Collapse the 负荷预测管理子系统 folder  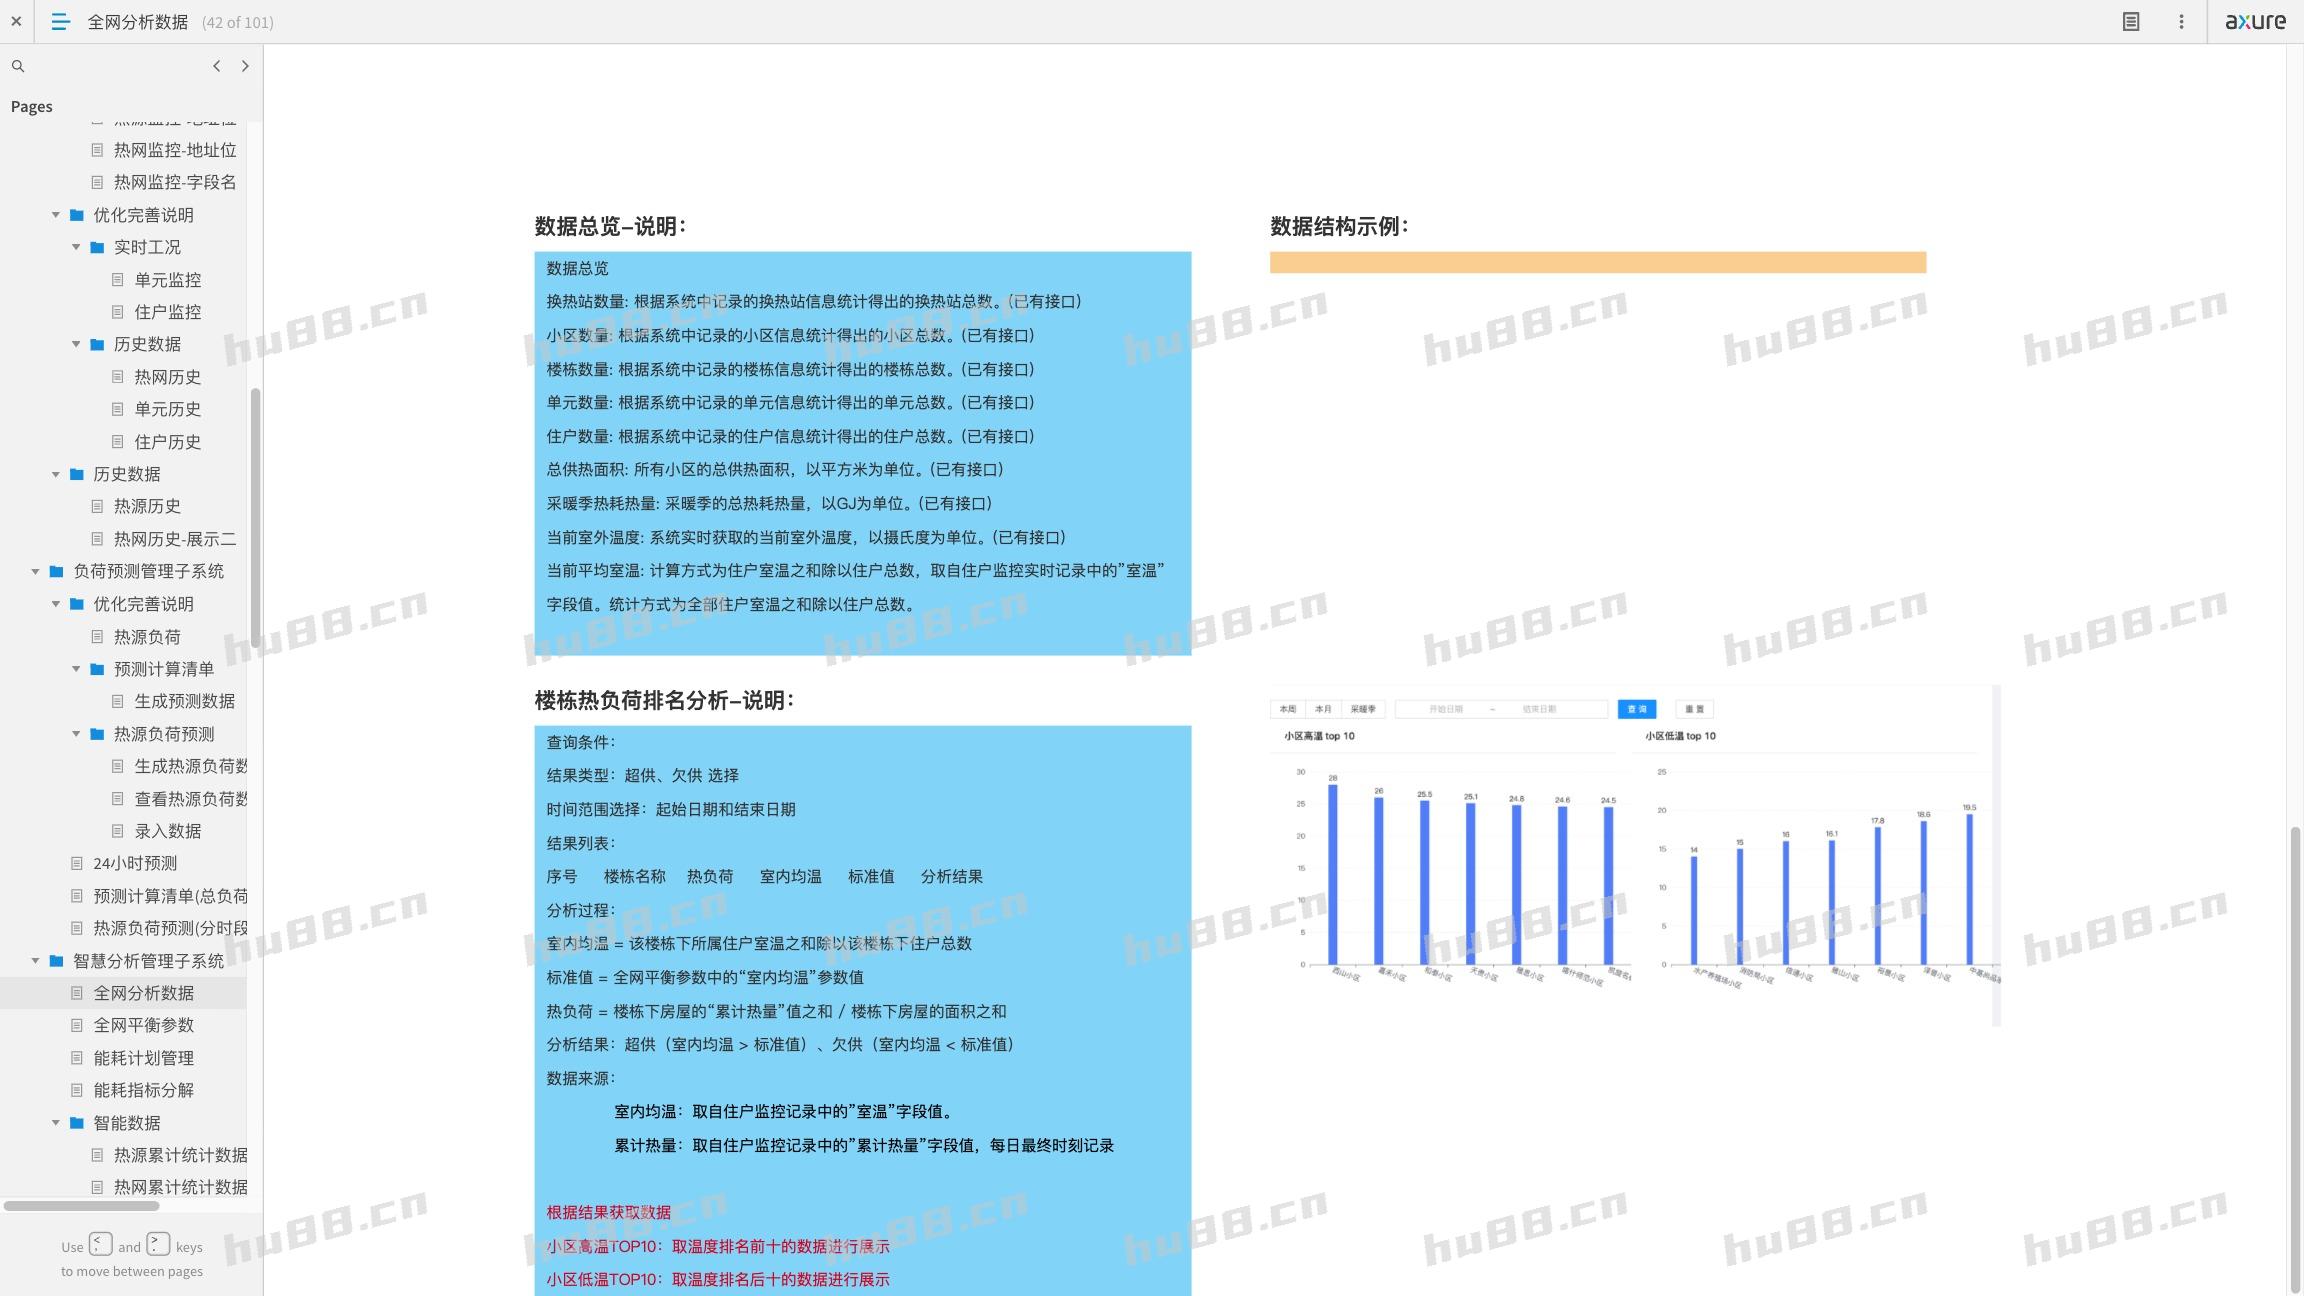[36, 571]
